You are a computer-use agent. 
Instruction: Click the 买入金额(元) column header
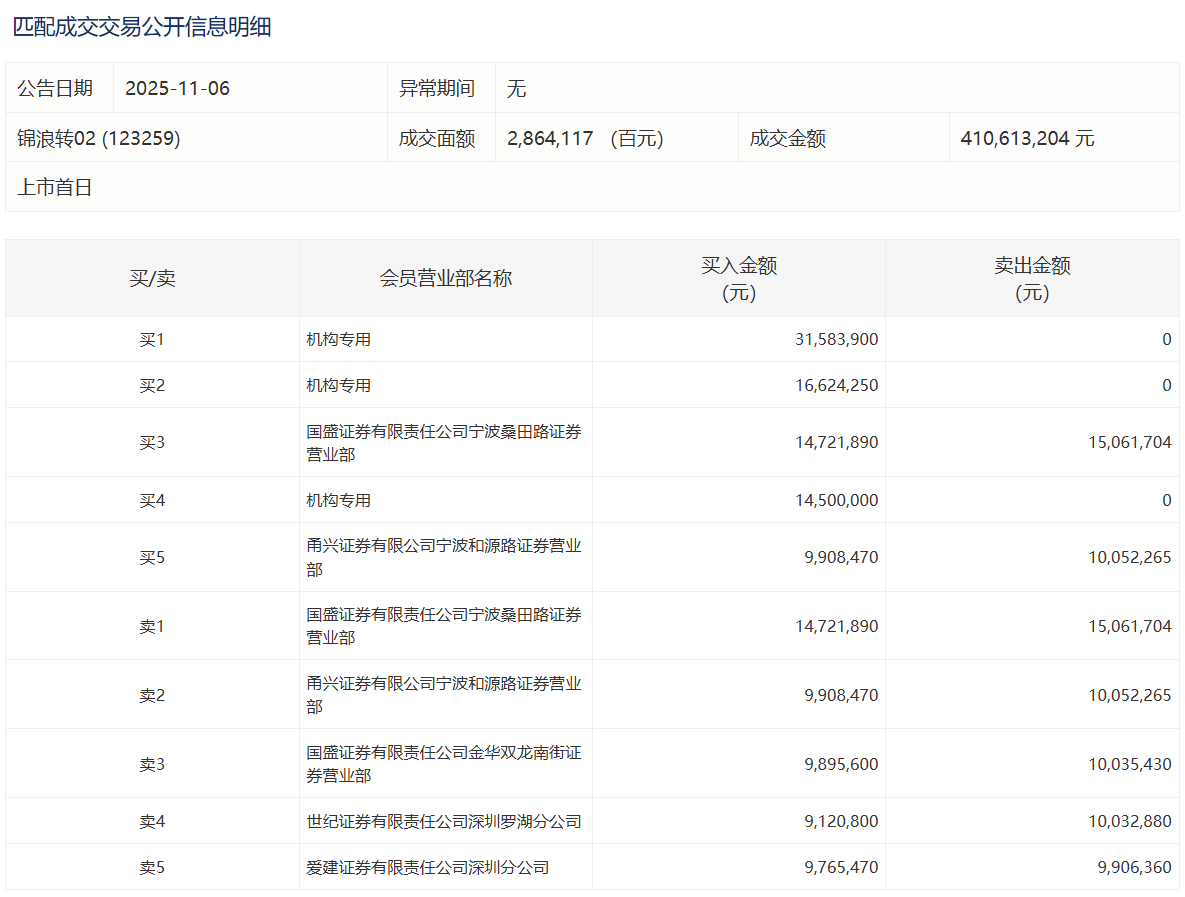pos(738,278)
